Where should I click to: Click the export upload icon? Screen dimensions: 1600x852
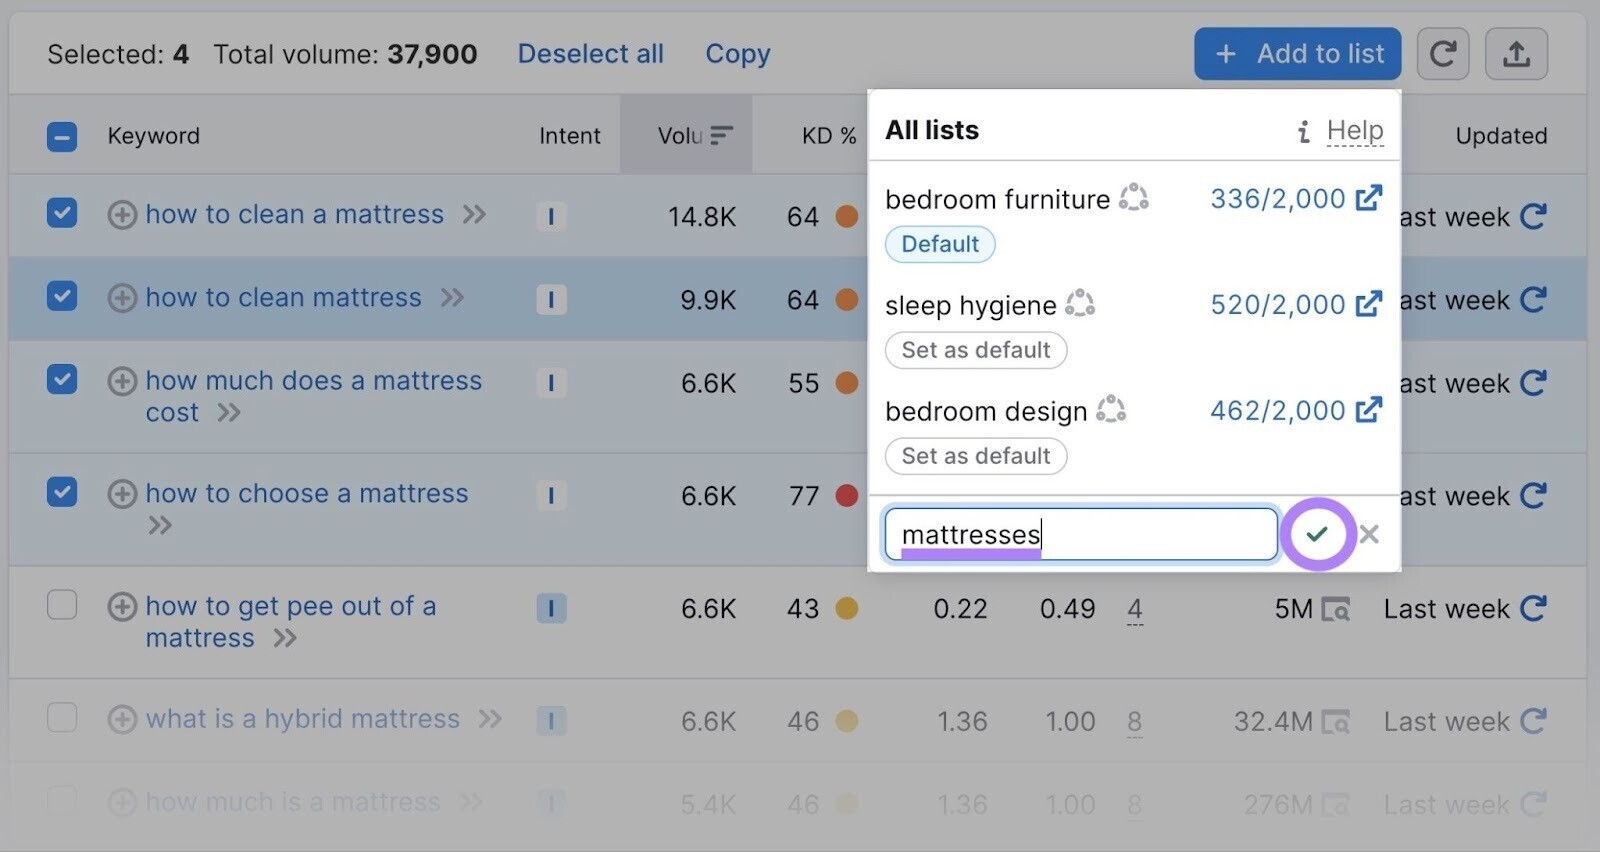point(1516,54)
